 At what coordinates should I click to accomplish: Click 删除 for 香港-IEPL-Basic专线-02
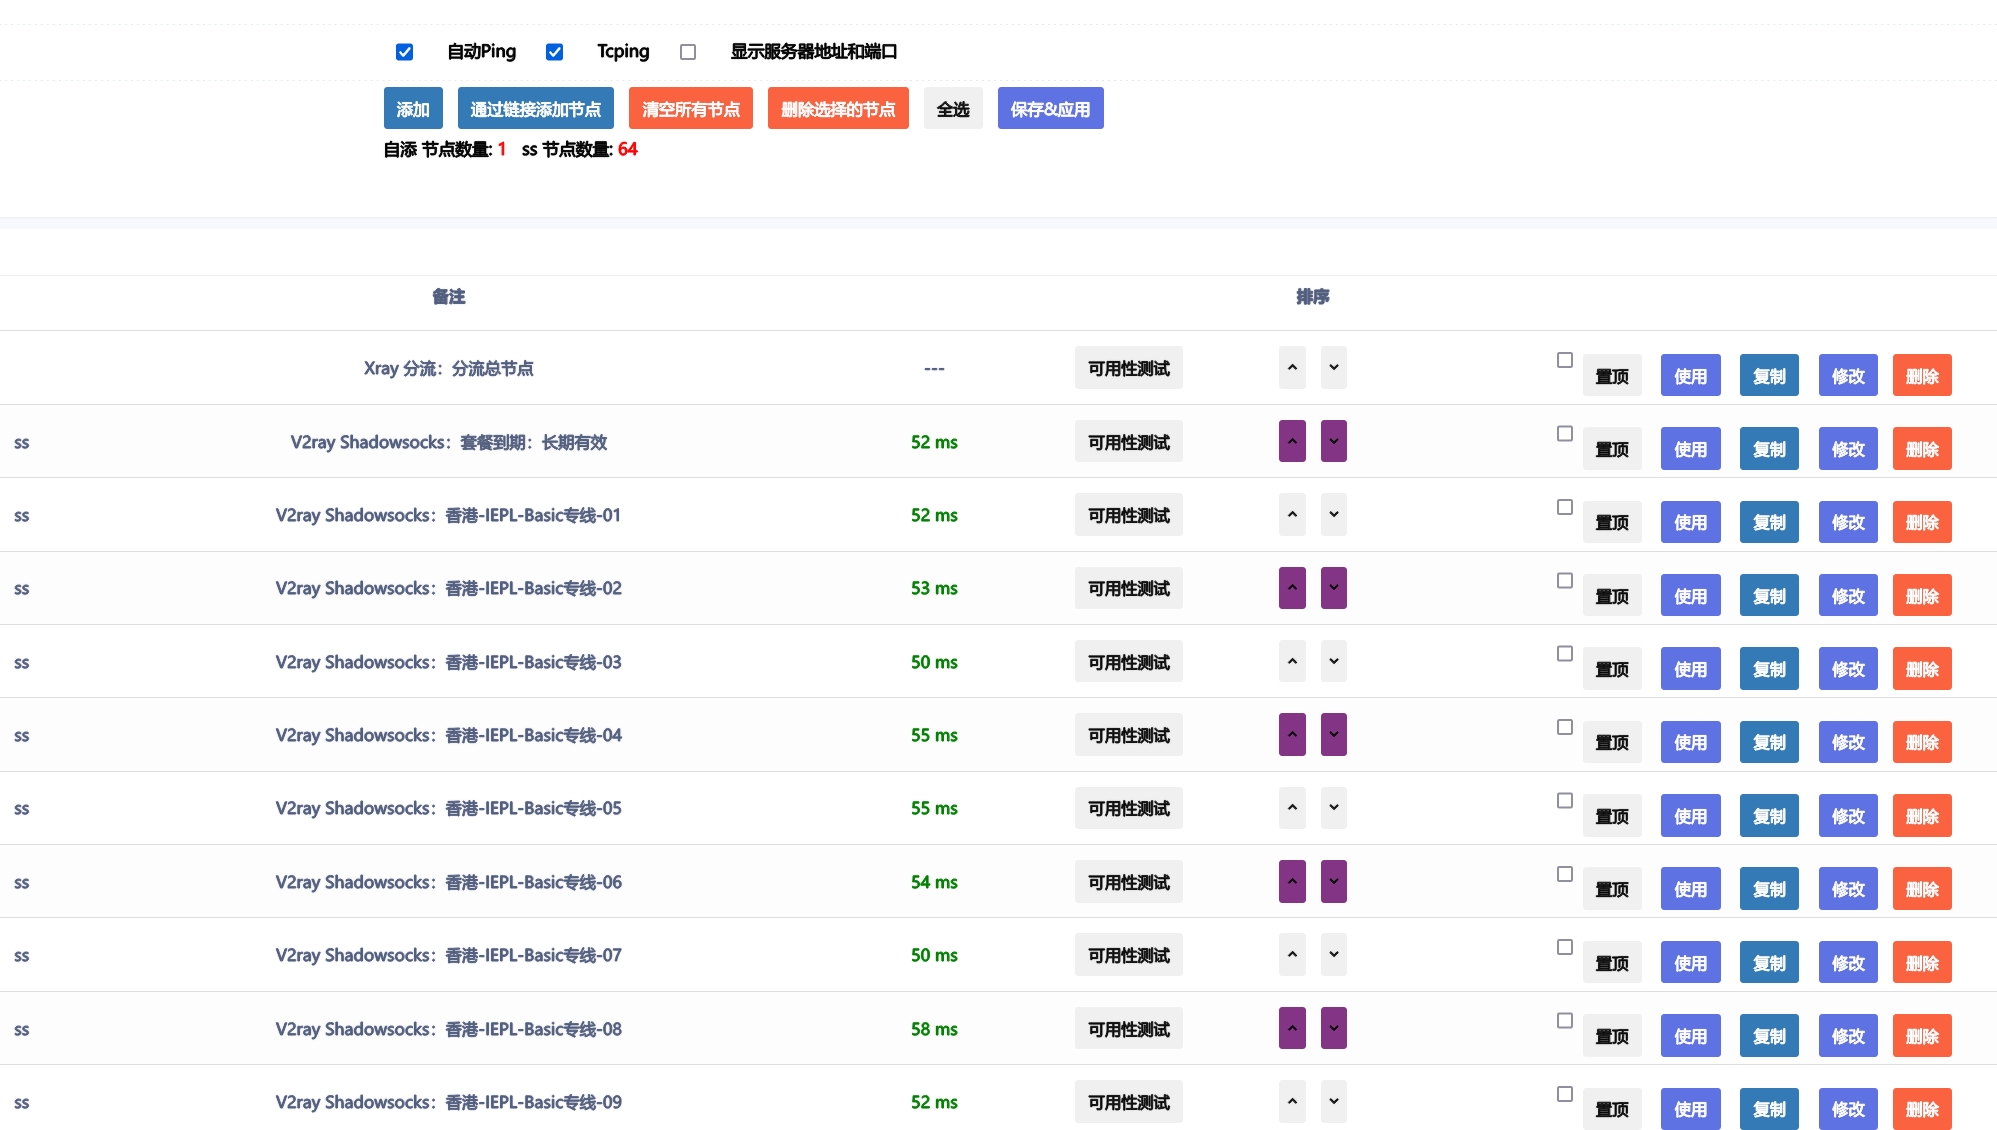pyautogui.click(x=1922, y=596)
